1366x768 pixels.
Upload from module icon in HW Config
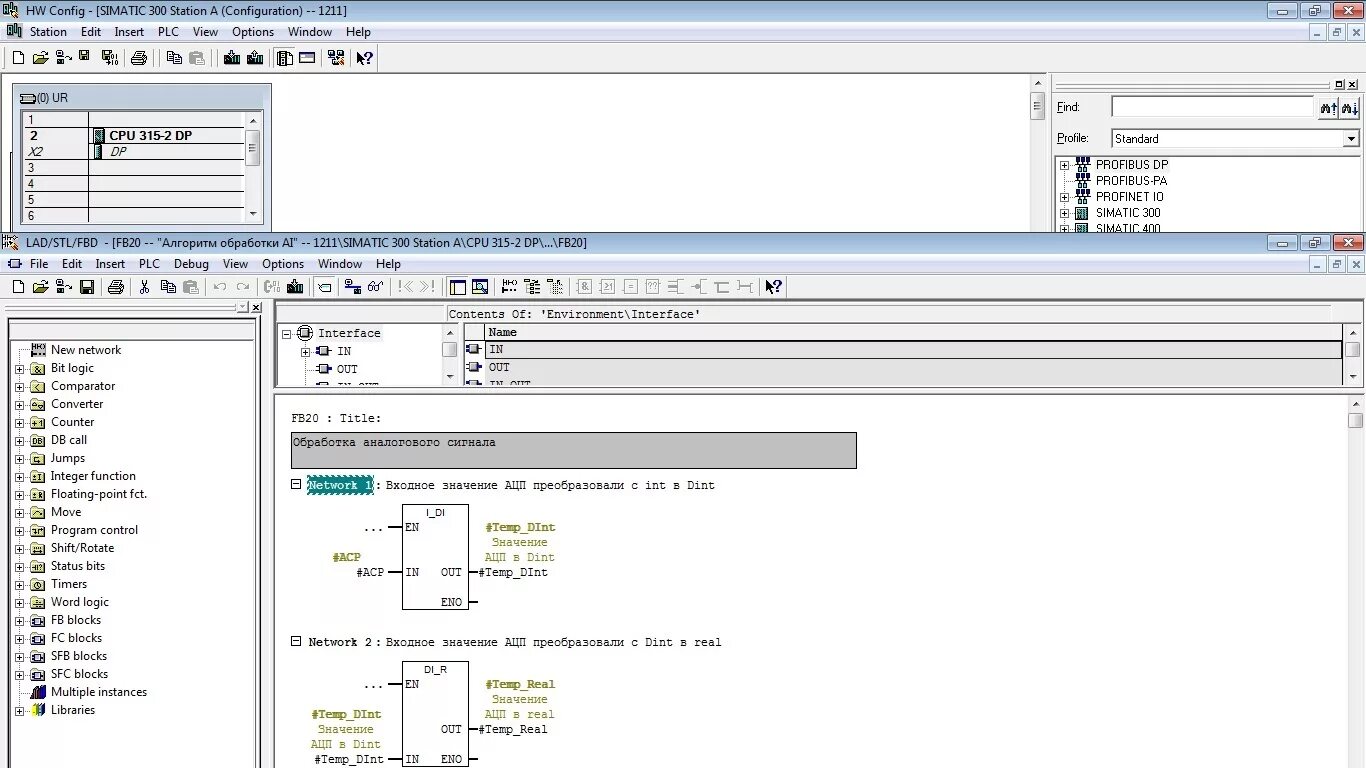(255, 58)
